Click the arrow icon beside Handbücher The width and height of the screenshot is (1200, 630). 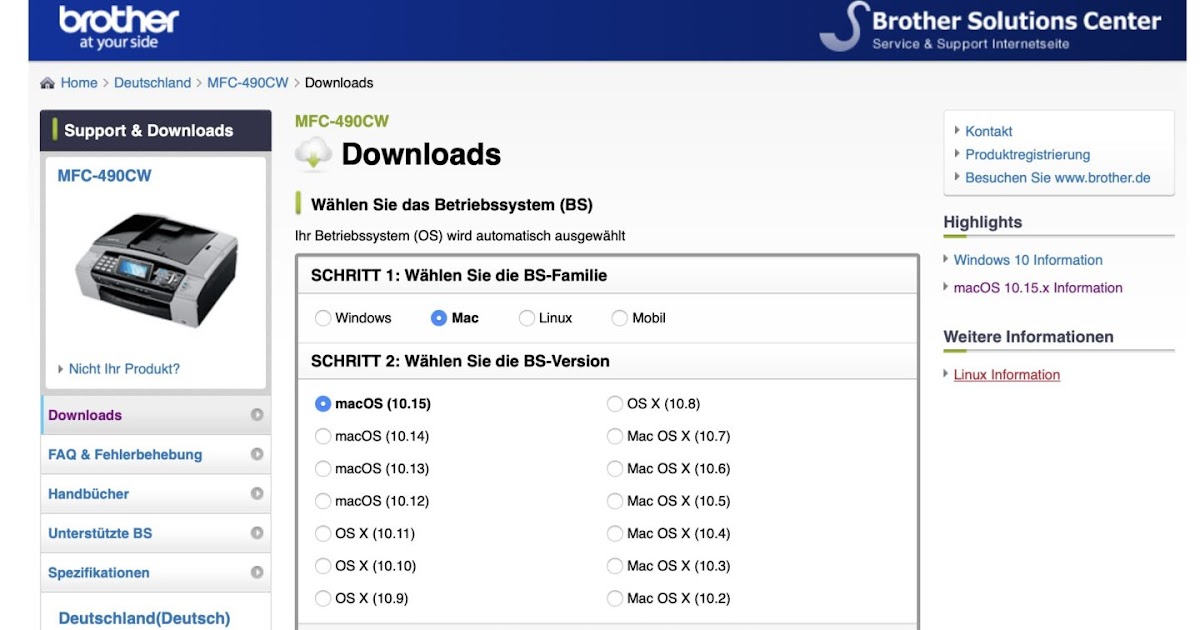257,494
